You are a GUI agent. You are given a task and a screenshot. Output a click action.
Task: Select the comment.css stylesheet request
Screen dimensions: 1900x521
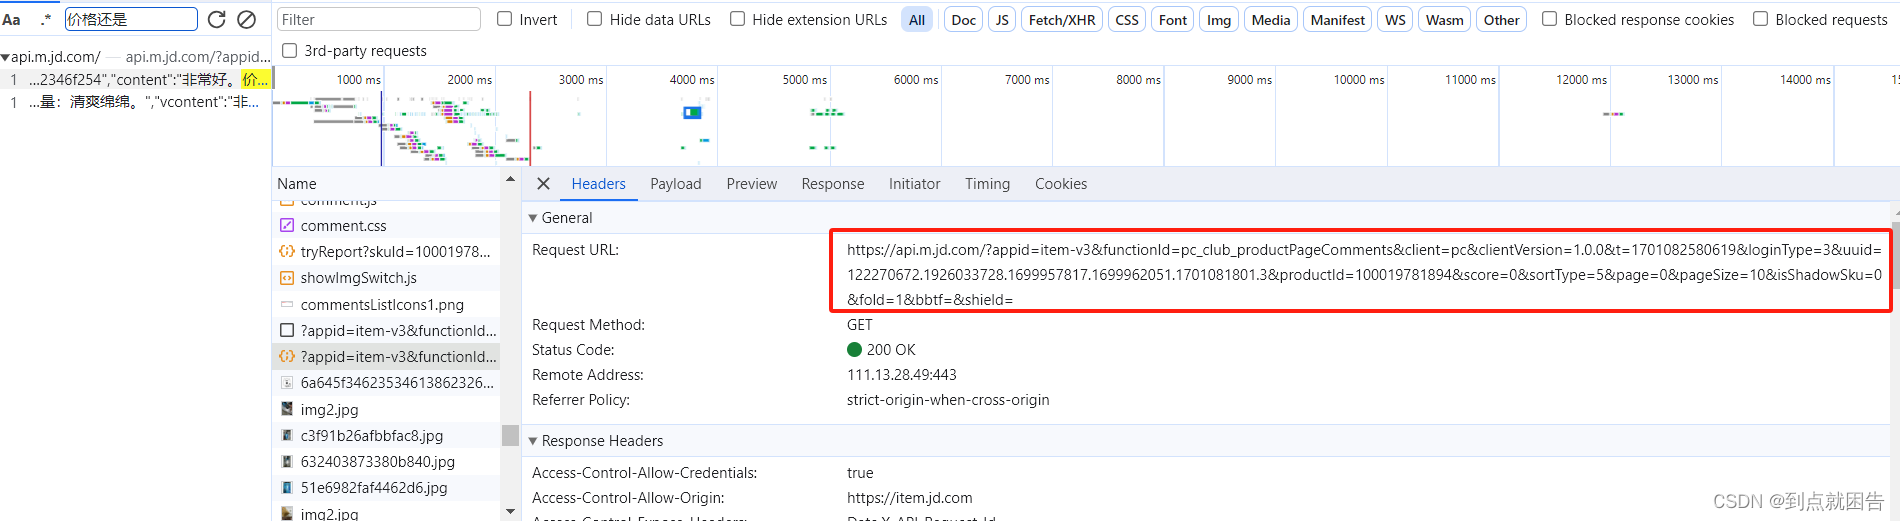point(343,226)
